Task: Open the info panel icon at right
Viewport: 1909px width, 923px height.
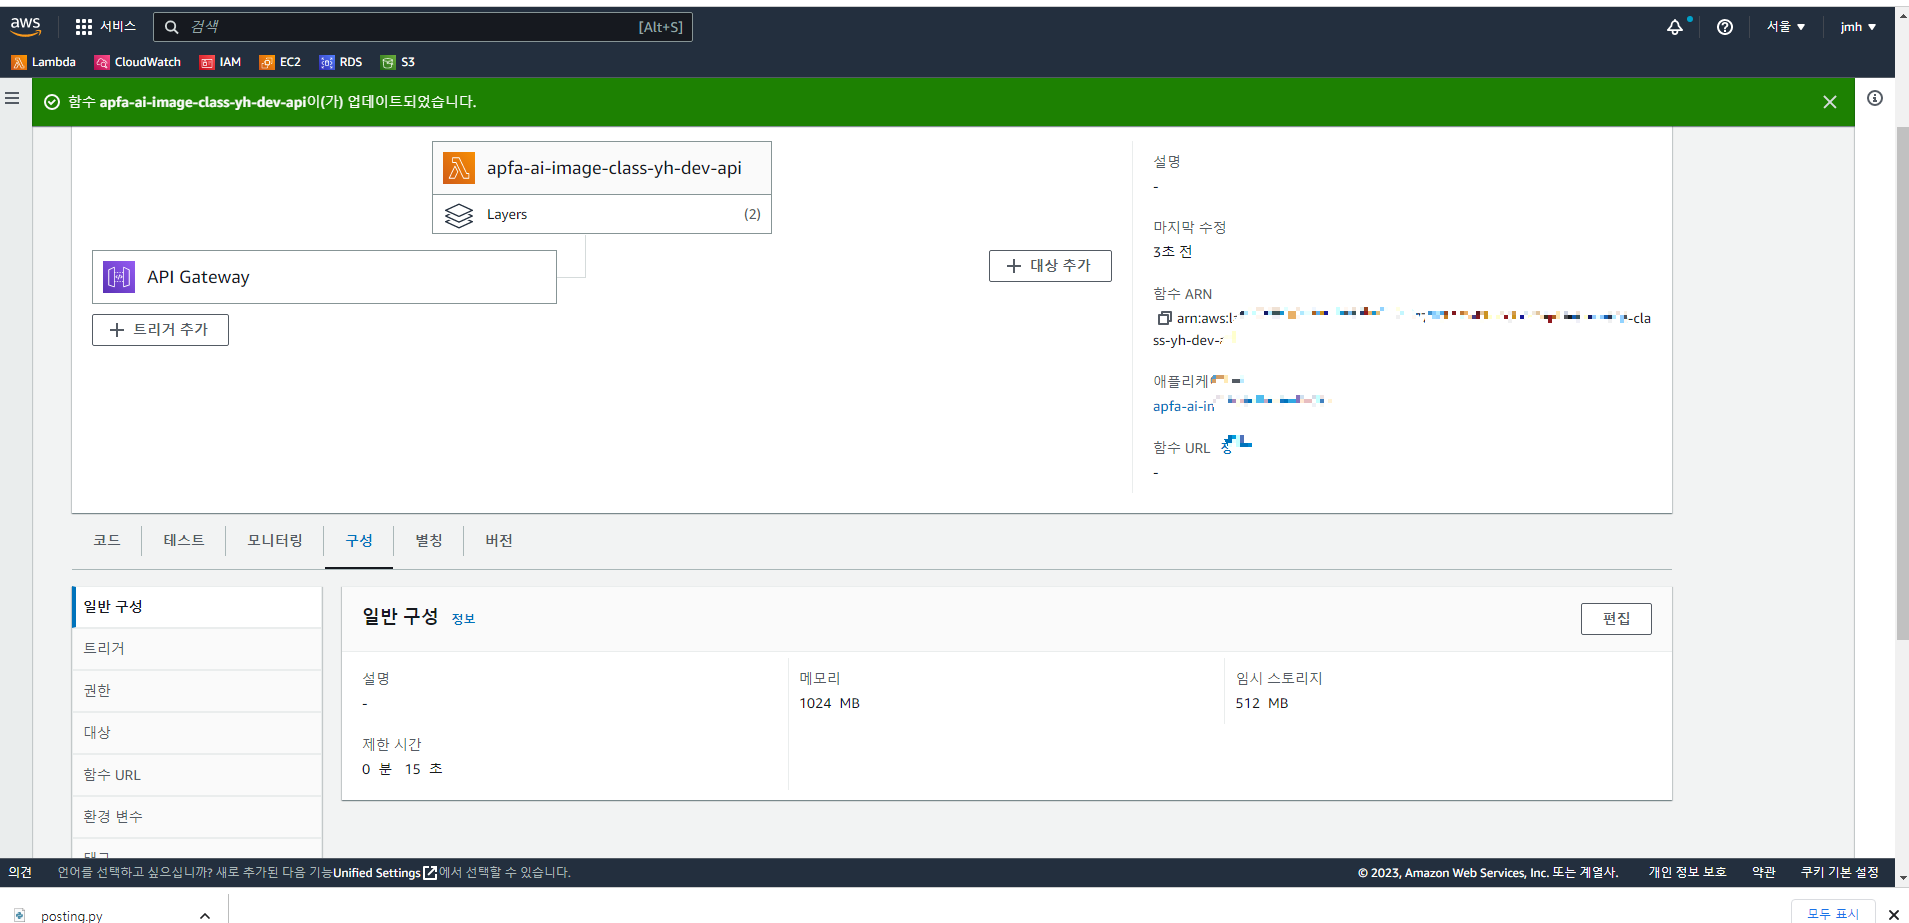Action: [x=1875, y=98]
